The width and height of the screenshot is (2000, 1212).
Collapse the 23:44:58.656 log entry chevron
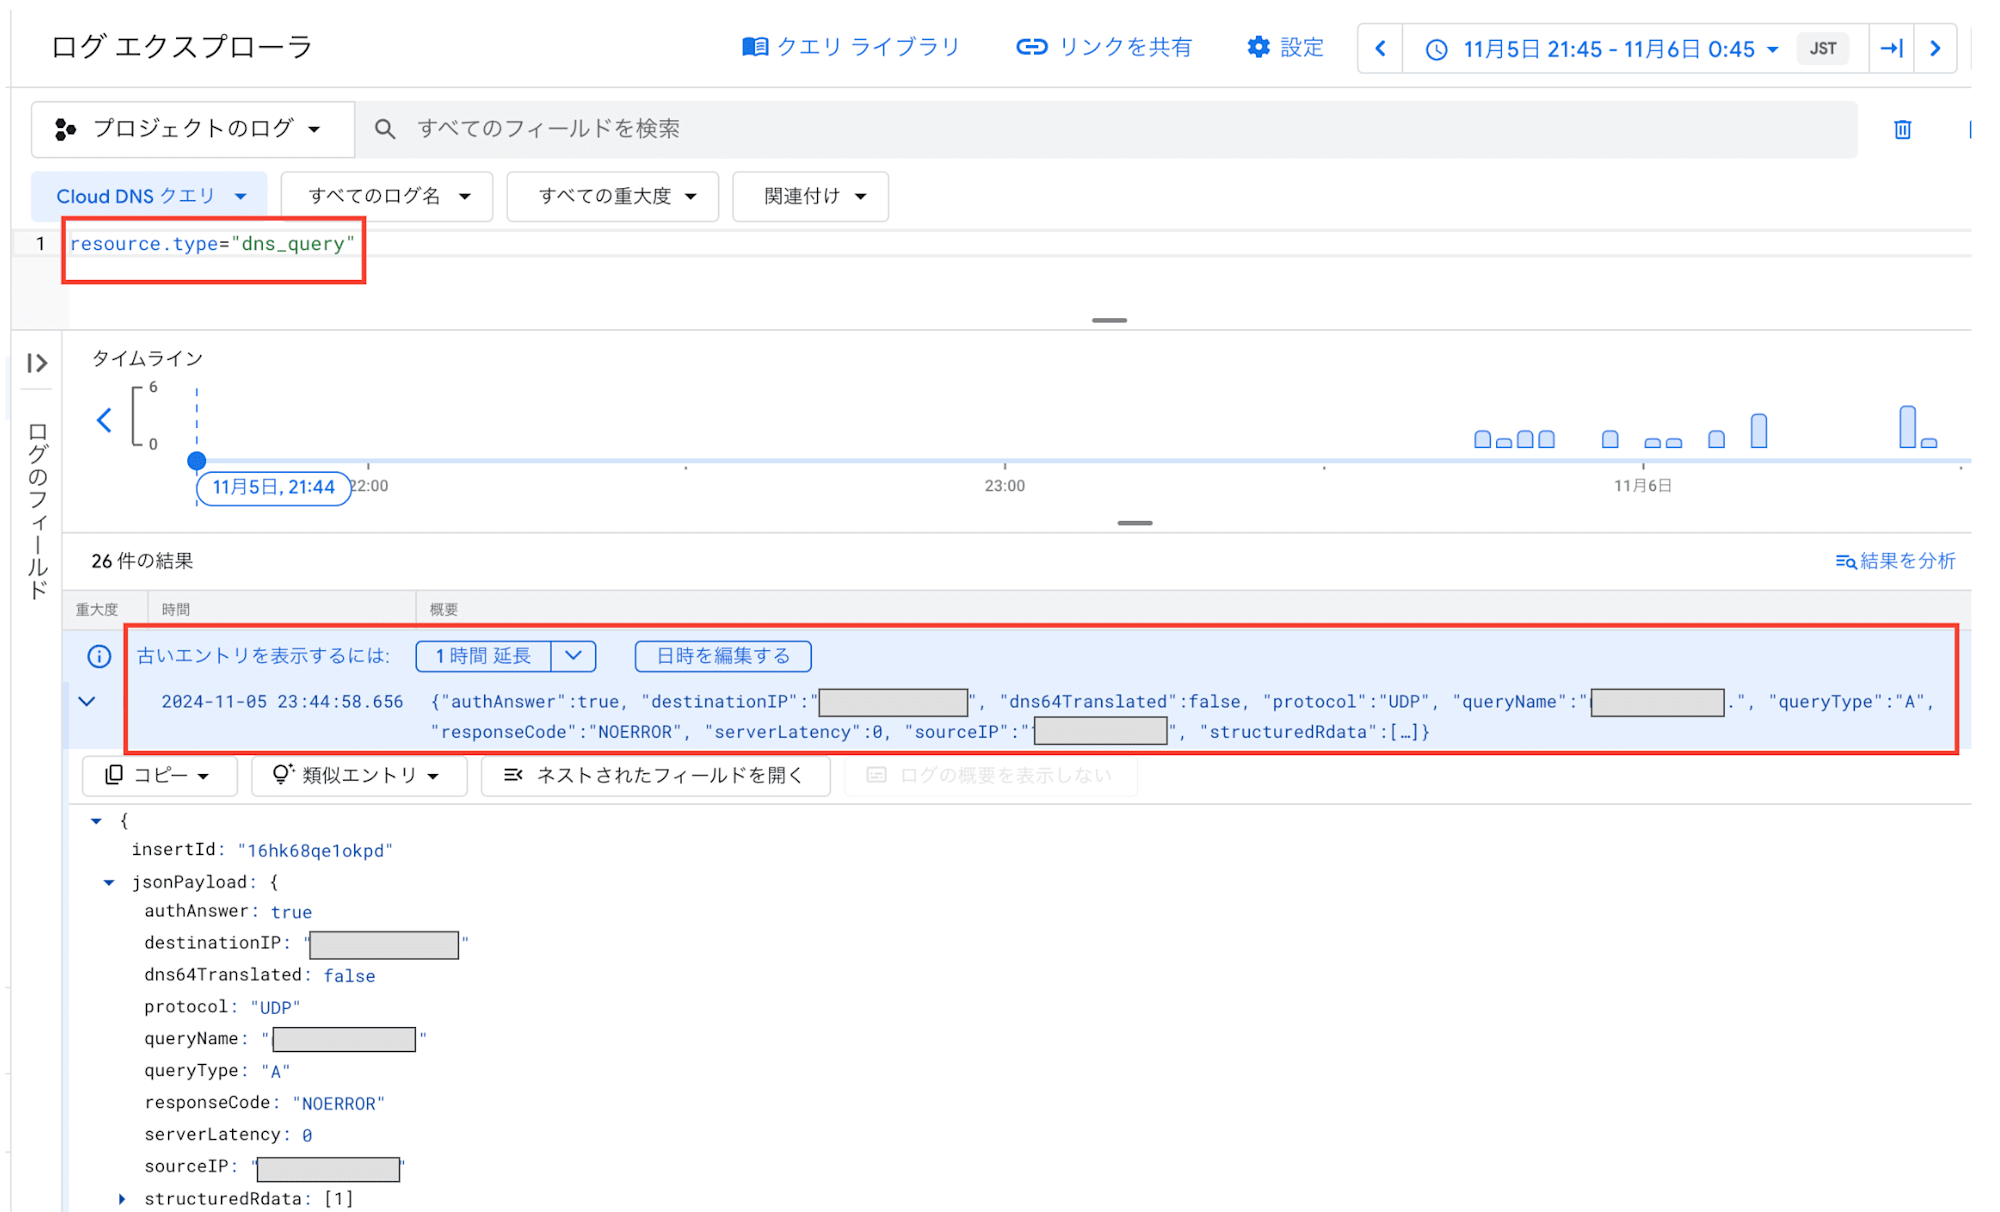87,701
